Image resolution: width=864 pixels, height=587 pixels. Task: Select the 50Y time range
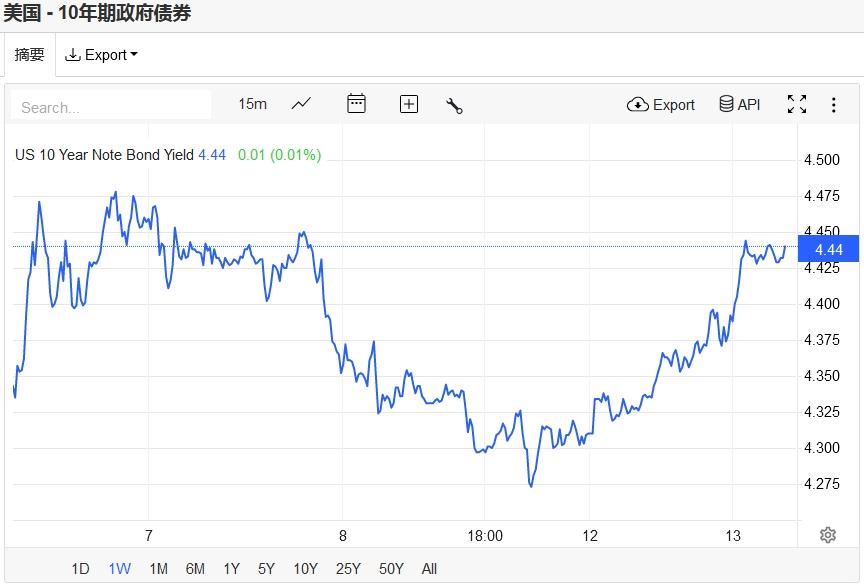point(391,569)
